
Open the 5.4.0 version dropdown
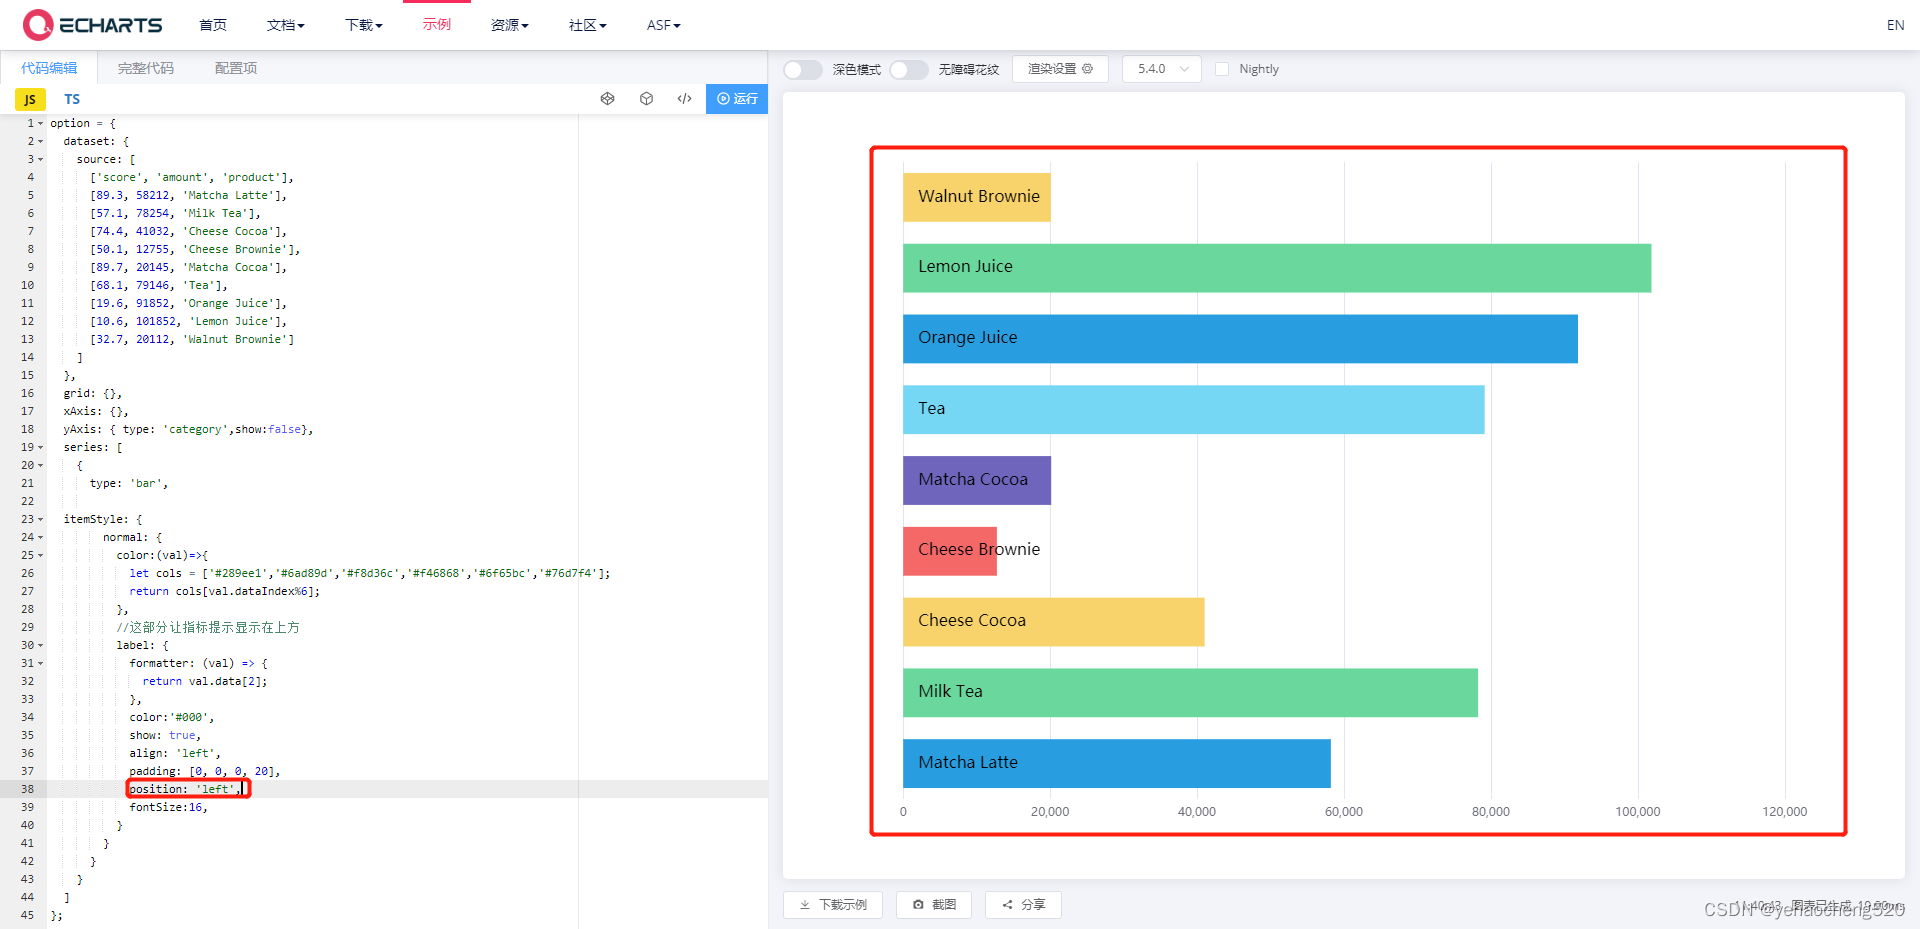click(1162, 69)
